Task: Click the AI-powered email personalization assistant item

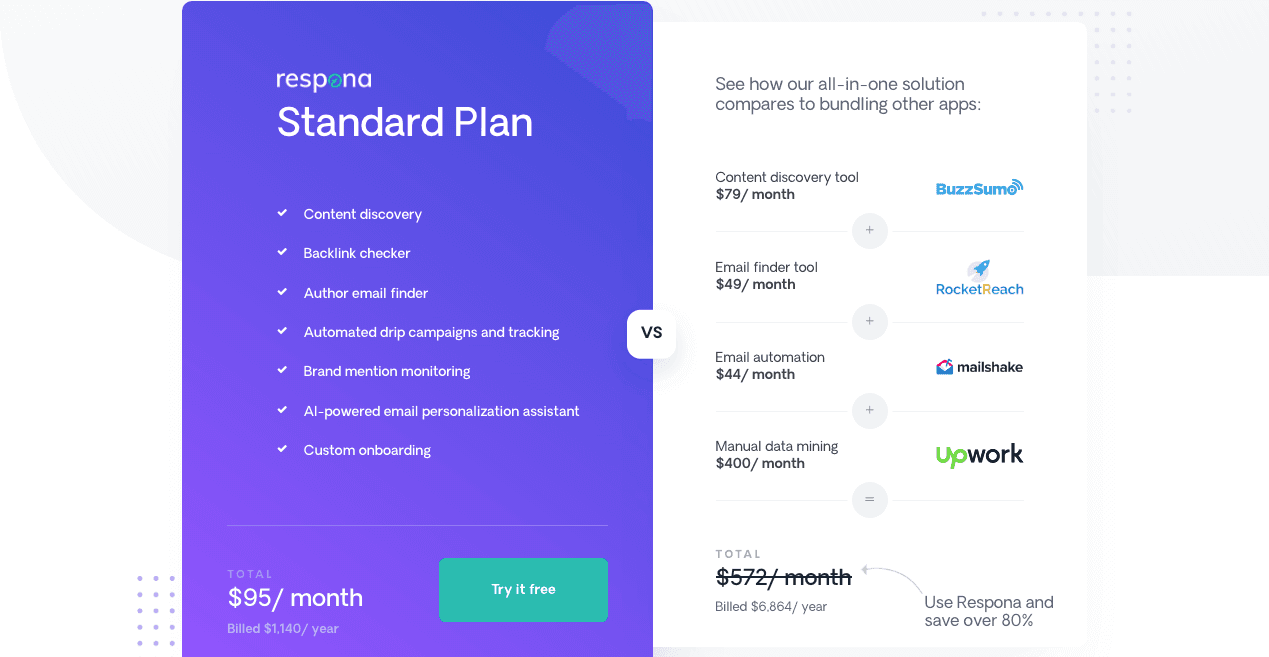Action: coord(441,411)
